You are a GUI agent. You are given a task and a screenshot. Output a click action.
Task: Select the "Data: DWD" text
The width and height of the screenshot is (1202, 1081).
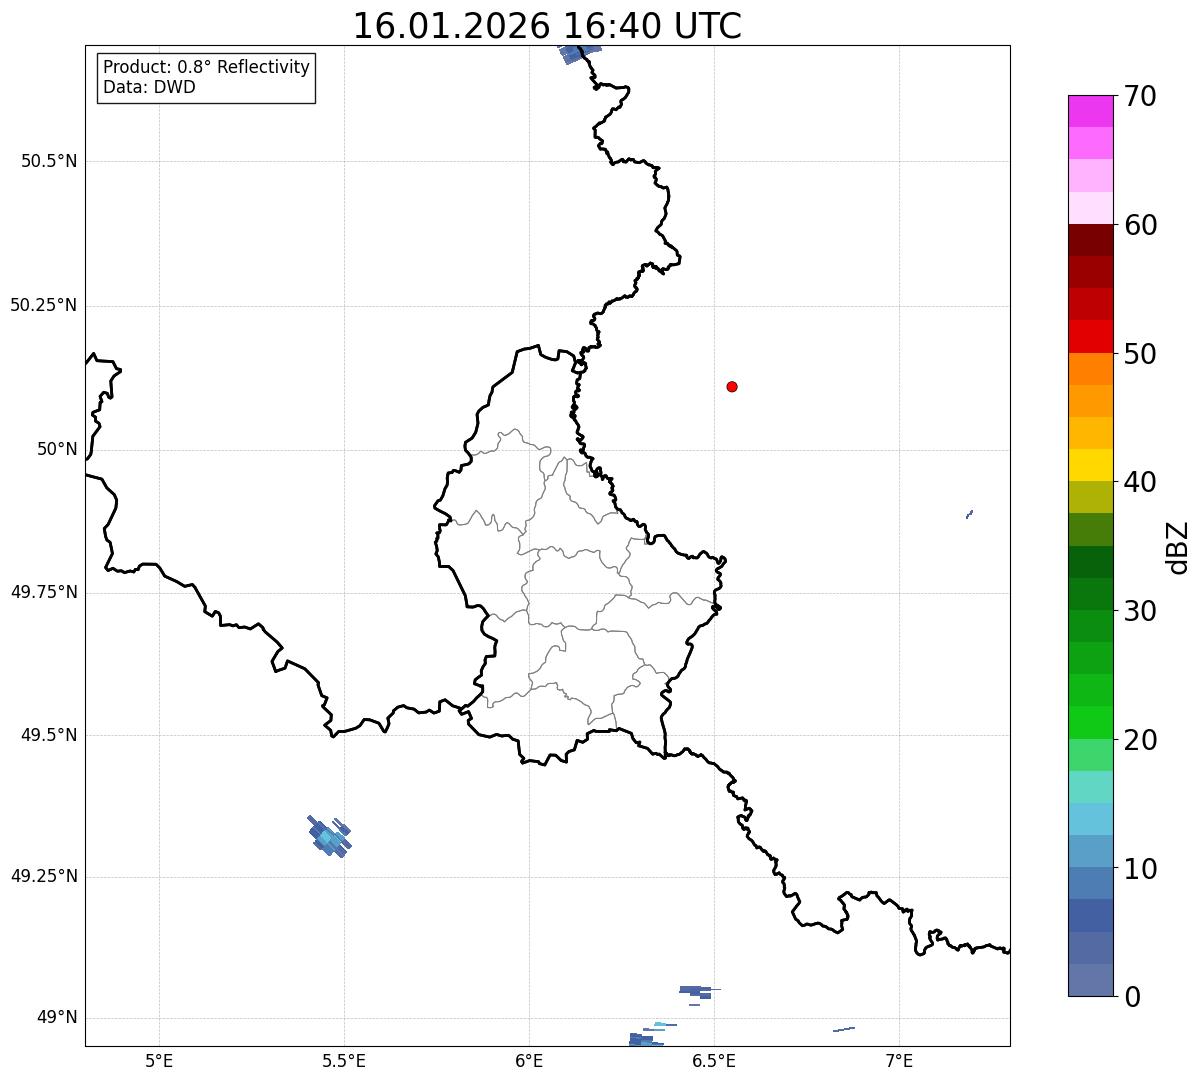click(149, 87)
